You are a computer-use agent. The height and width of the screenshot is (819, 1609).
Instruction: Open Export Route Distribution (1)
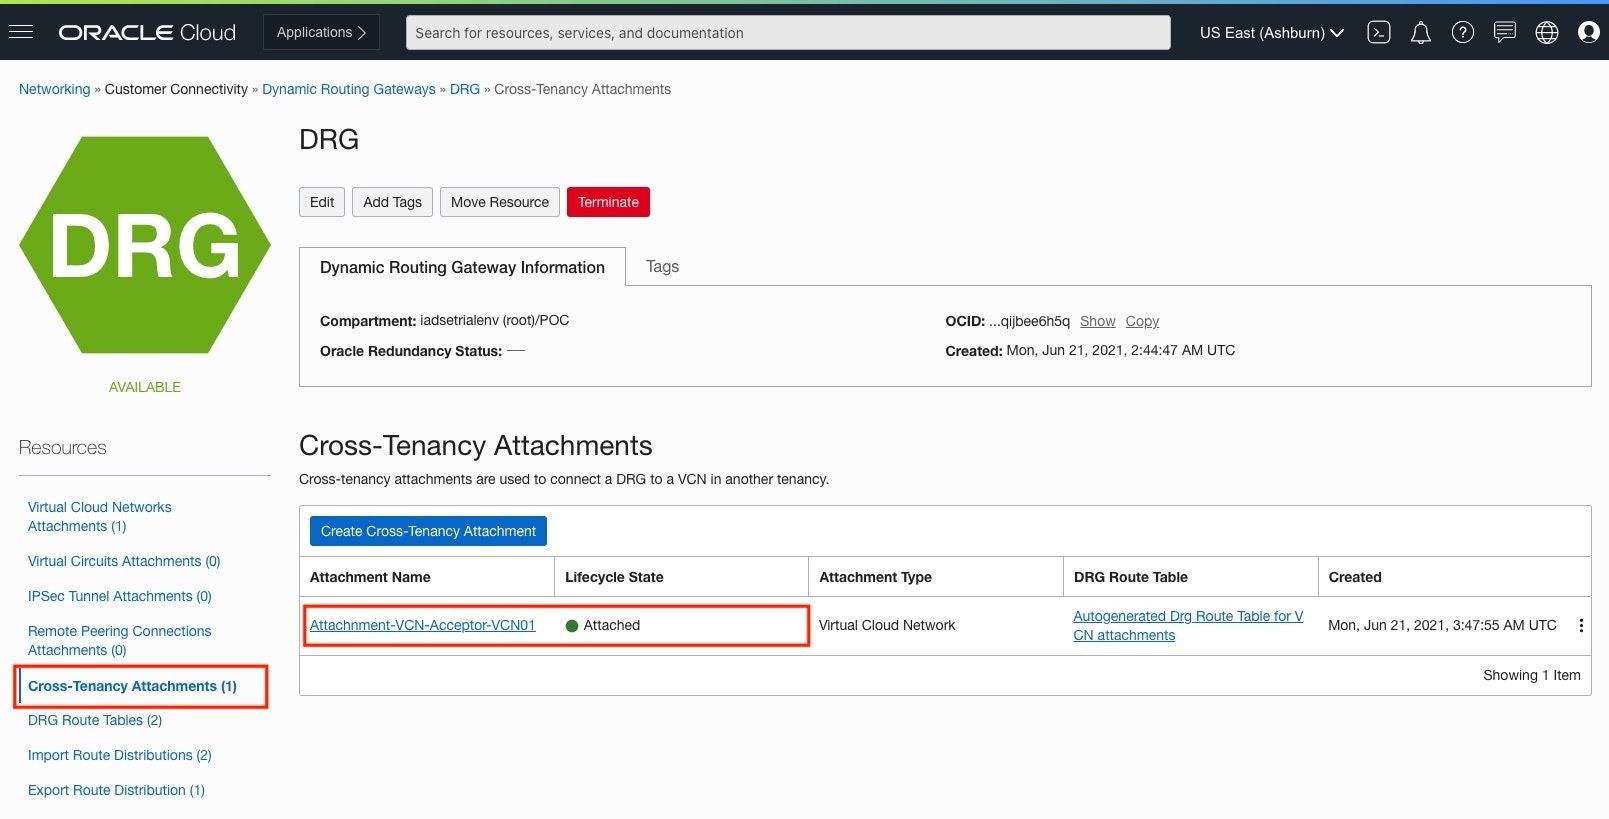coord(116,790)
